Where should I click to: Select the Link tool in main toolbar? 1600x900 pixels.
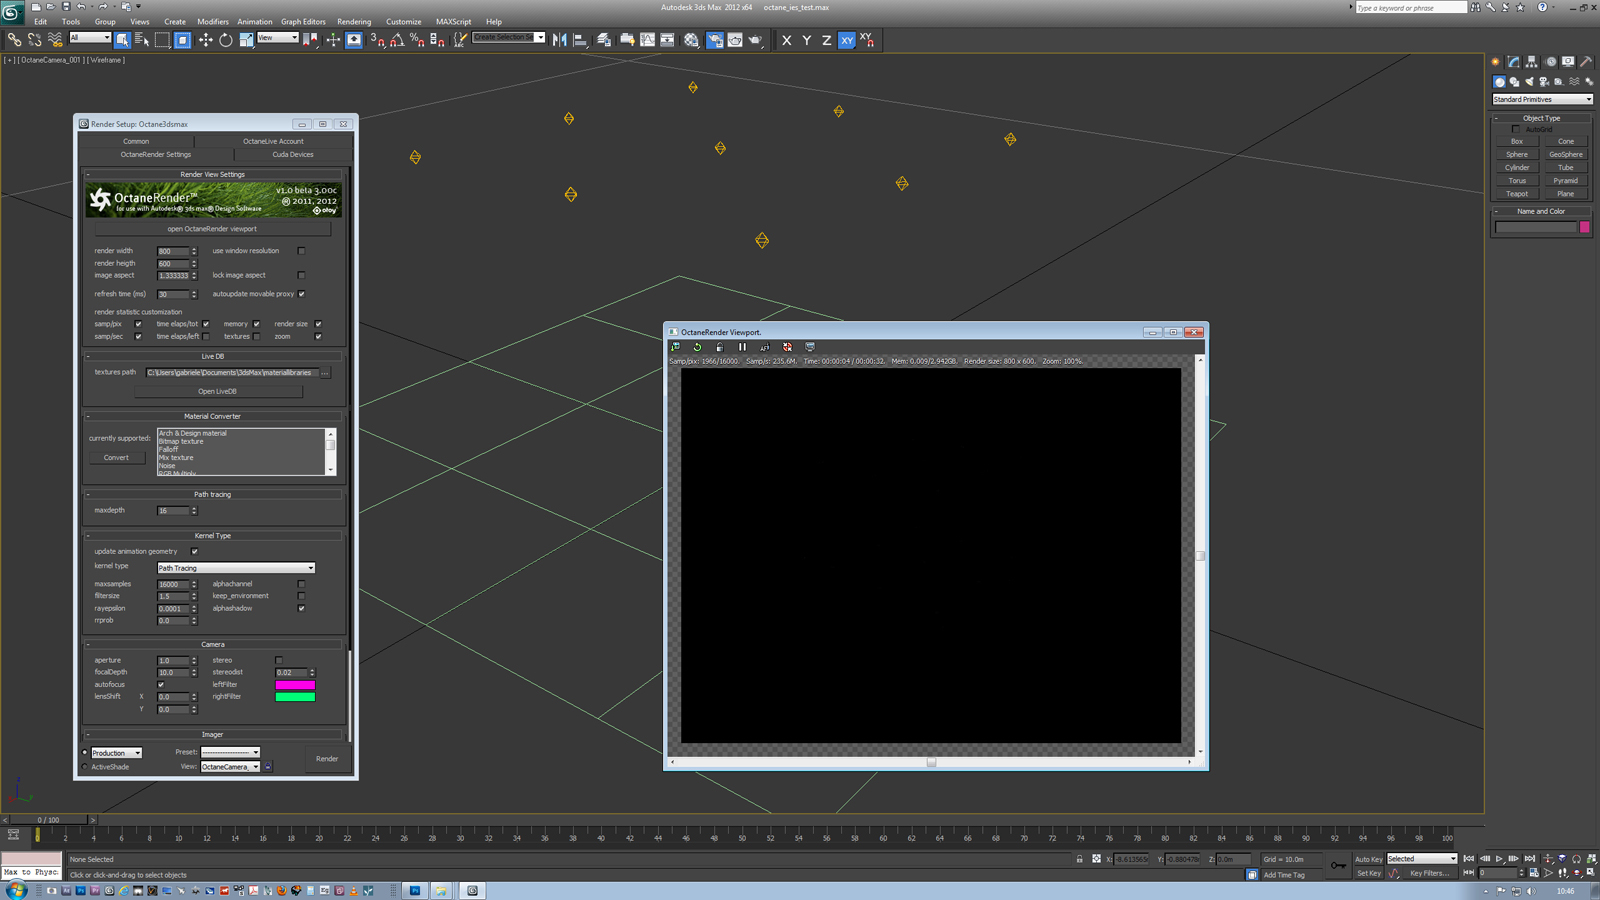click(x=14, y=40)
